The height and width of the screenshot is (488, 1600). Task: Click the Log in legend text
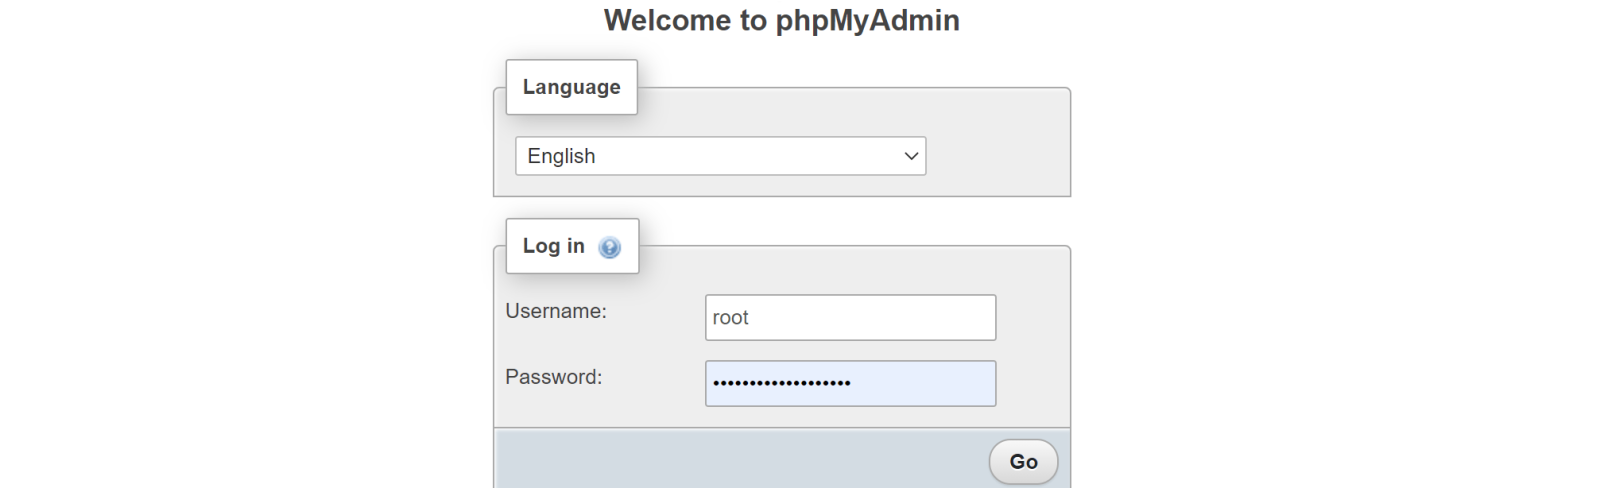553,246
